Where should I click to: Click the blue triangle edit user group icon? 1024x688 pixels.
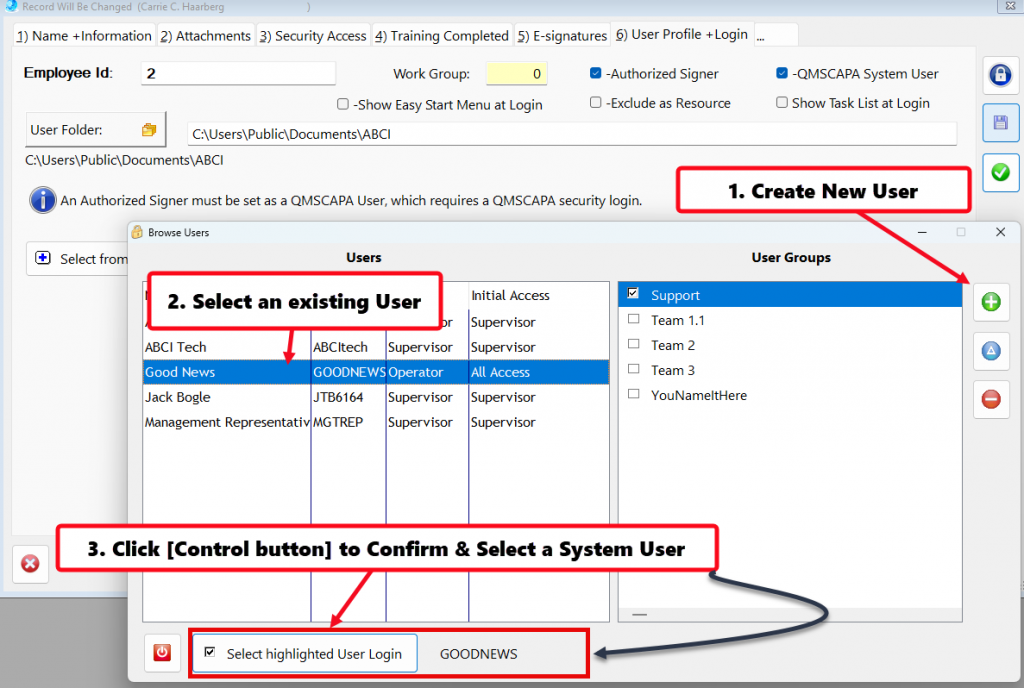[991, 351]
